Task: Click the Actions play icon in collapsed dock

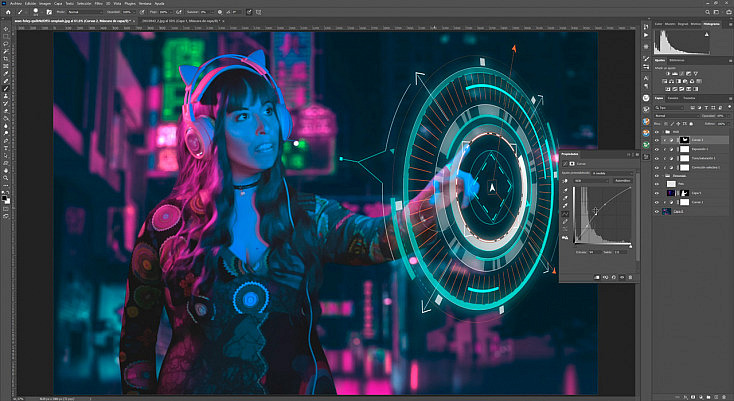Action: (x=646, y=35)
